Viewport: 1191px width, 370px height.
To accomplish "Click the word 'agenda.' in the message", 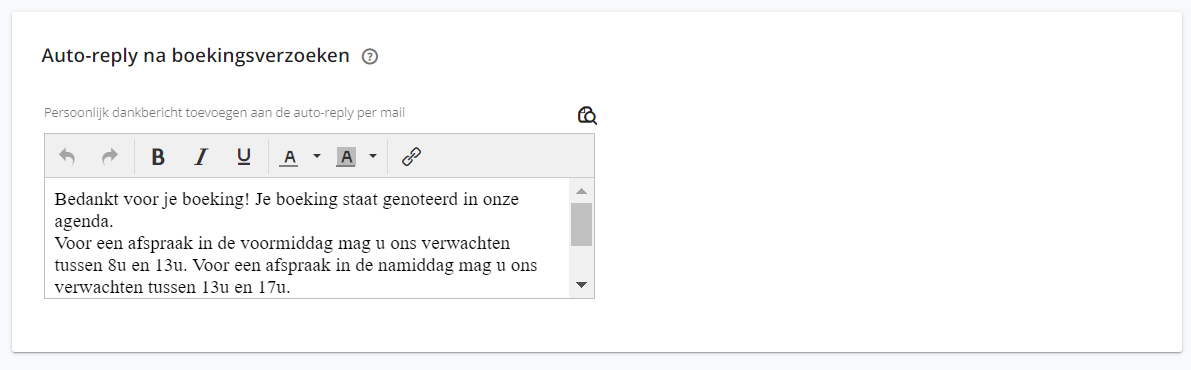I will tap(84, 223).
